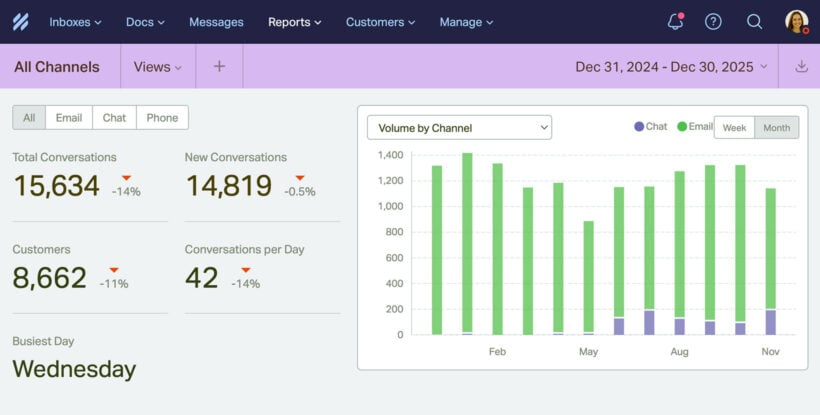Go to Messages in the navigation
This screenshot has width=820, height=415.
pos(216,21)
